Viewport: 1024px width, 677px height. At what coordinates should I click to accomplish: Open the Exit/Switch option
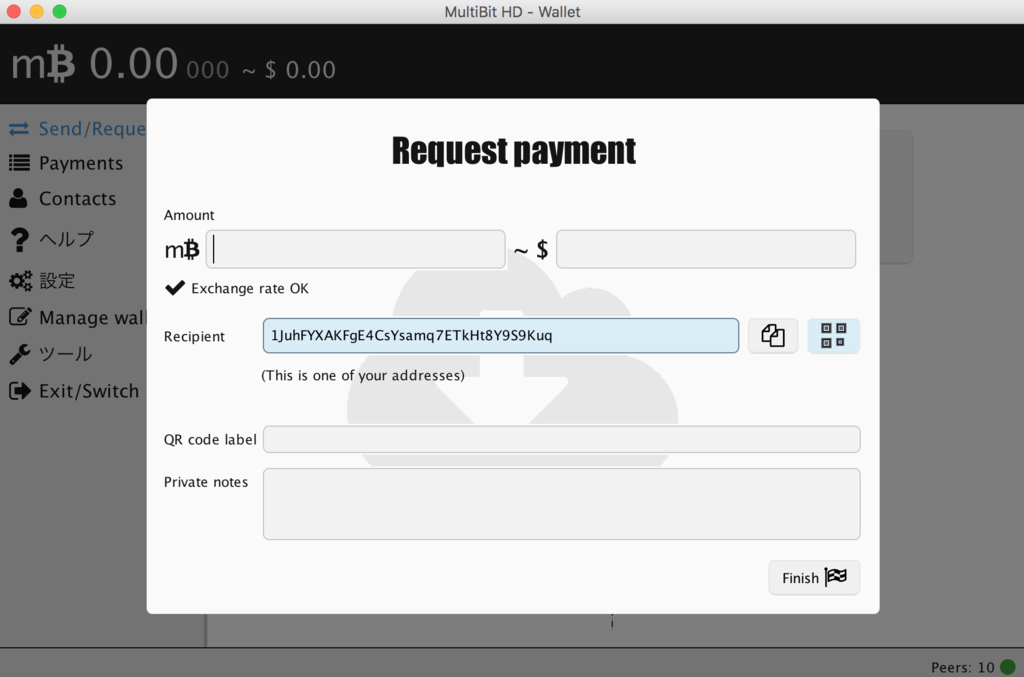(x=88, y=391)
